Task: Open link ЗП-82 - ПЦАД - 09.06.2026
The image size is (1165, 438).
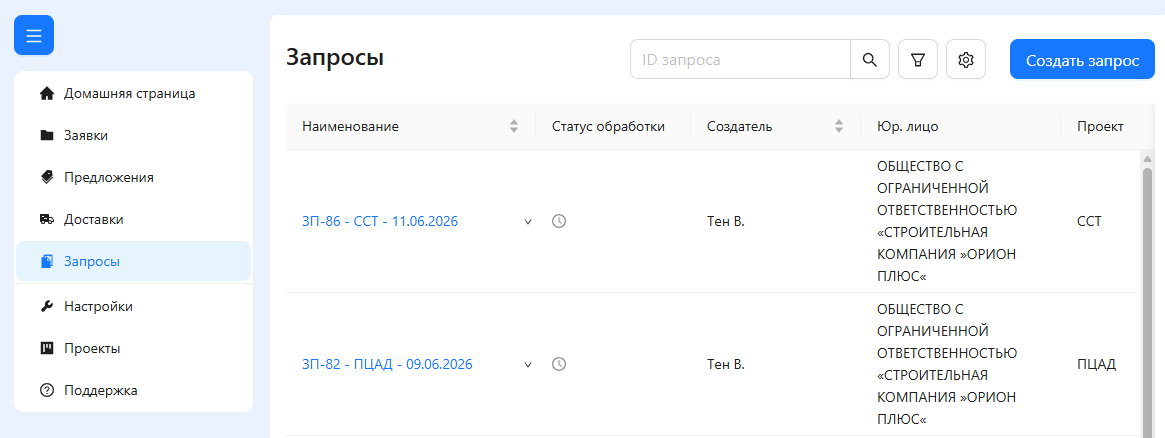Action: 387,365
